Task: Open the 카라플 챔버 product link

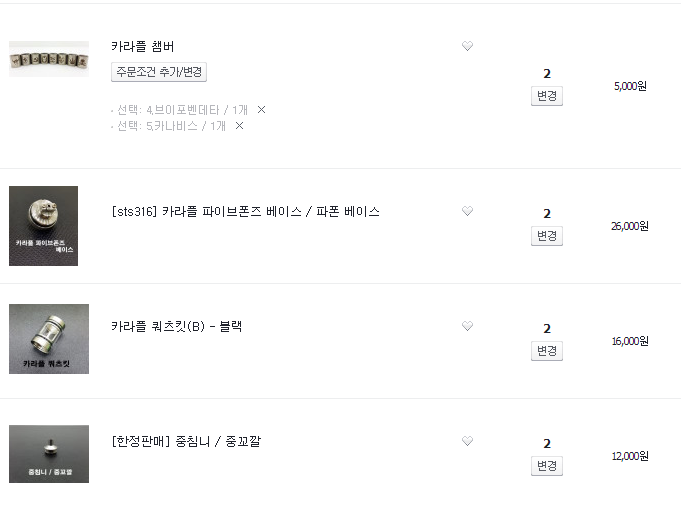Action: coord(143,46)
